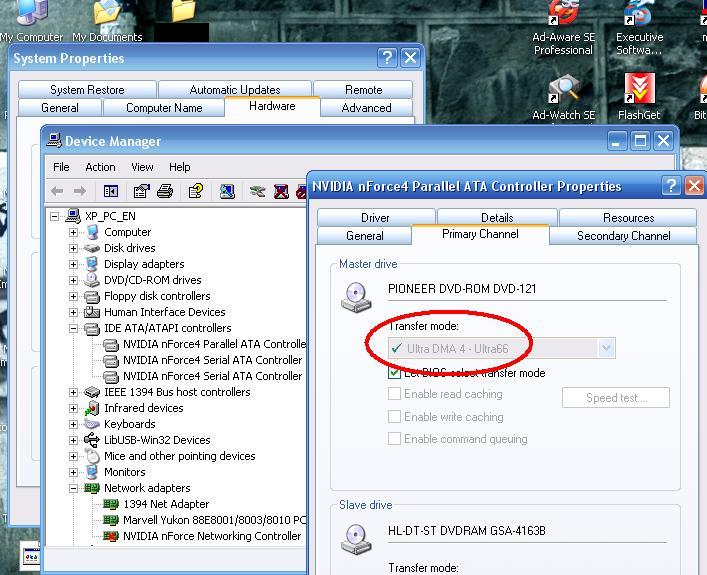
Task: Expand IEEE 1394 Bus host controllers node
Action: (73, 392)
